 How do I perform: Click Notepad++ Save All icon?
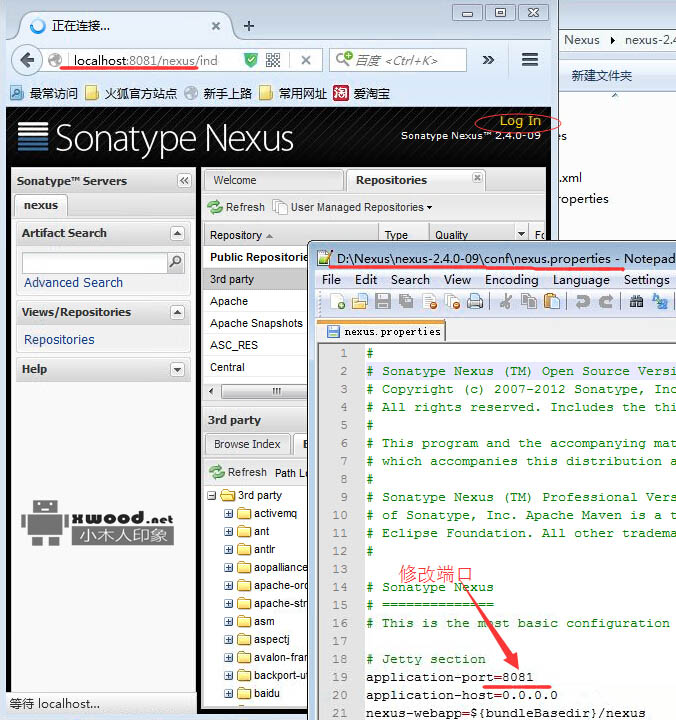click(x=406, y=302)
